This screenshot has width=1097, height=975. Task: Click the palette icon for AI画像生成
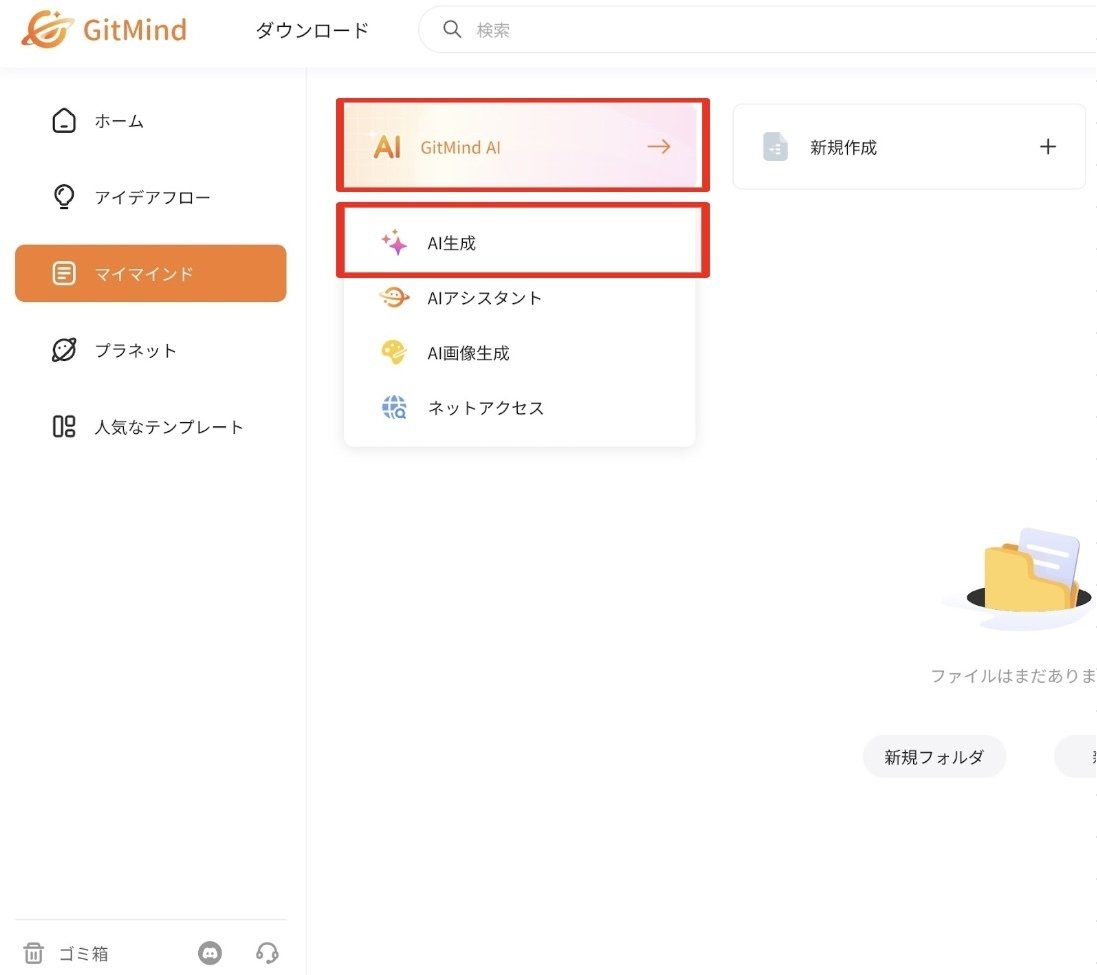pyautogui.click(x=394, y=352)
